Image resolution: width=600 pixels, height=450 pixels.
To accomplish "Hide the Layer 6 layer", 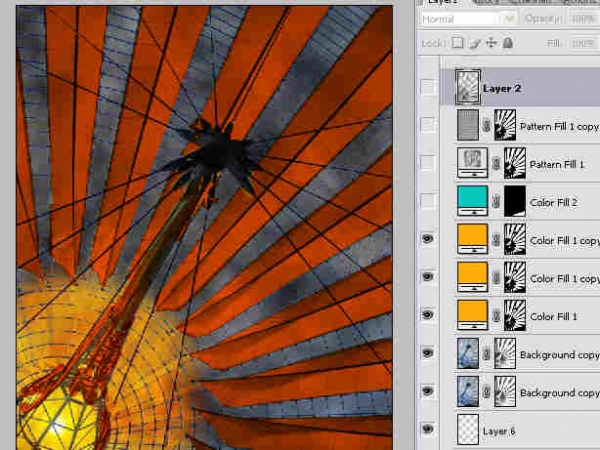I will (428, 429).
